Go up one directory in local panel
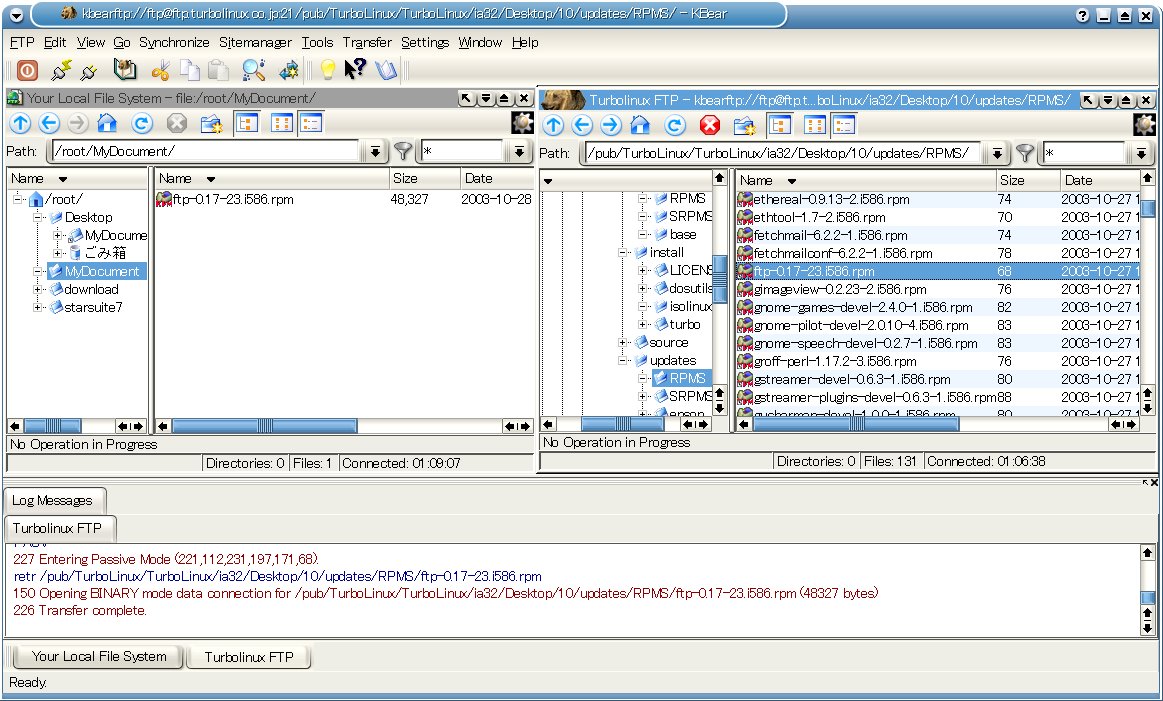This screenshot has width=1163, height=701. click(x=20, y=123)
